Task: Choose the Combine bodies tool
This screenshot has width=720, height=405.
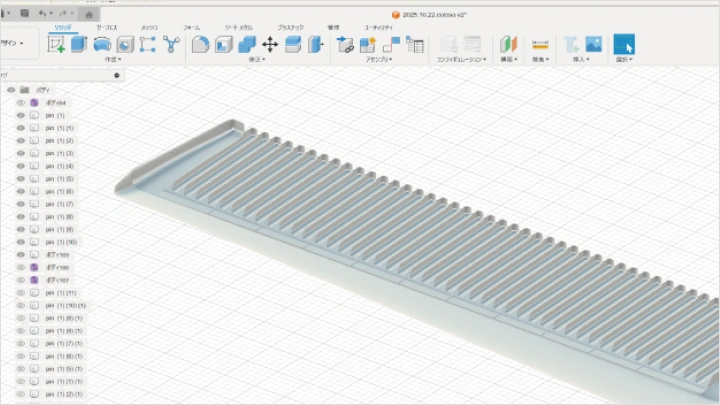Action: point(247,45)
